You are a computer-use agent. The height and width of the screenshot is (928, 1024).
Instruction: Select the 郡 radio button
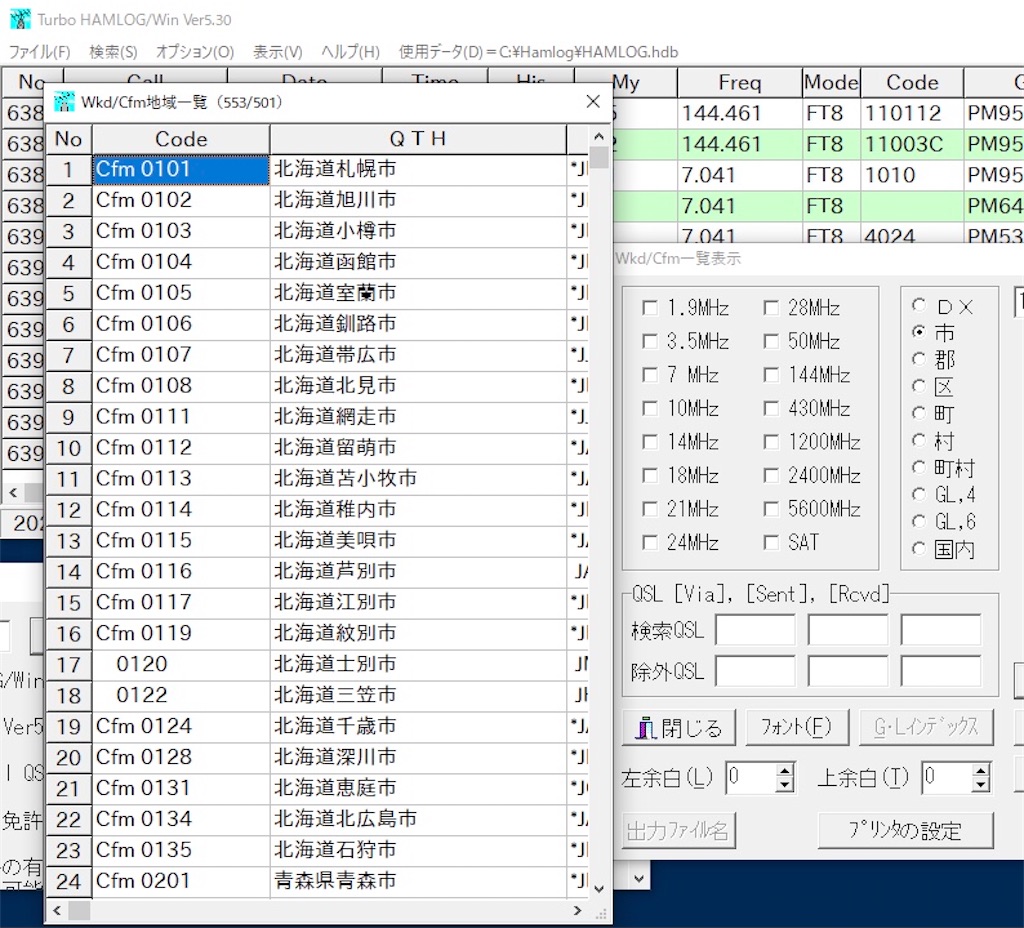pyautogui.click(x=919, y=359)
